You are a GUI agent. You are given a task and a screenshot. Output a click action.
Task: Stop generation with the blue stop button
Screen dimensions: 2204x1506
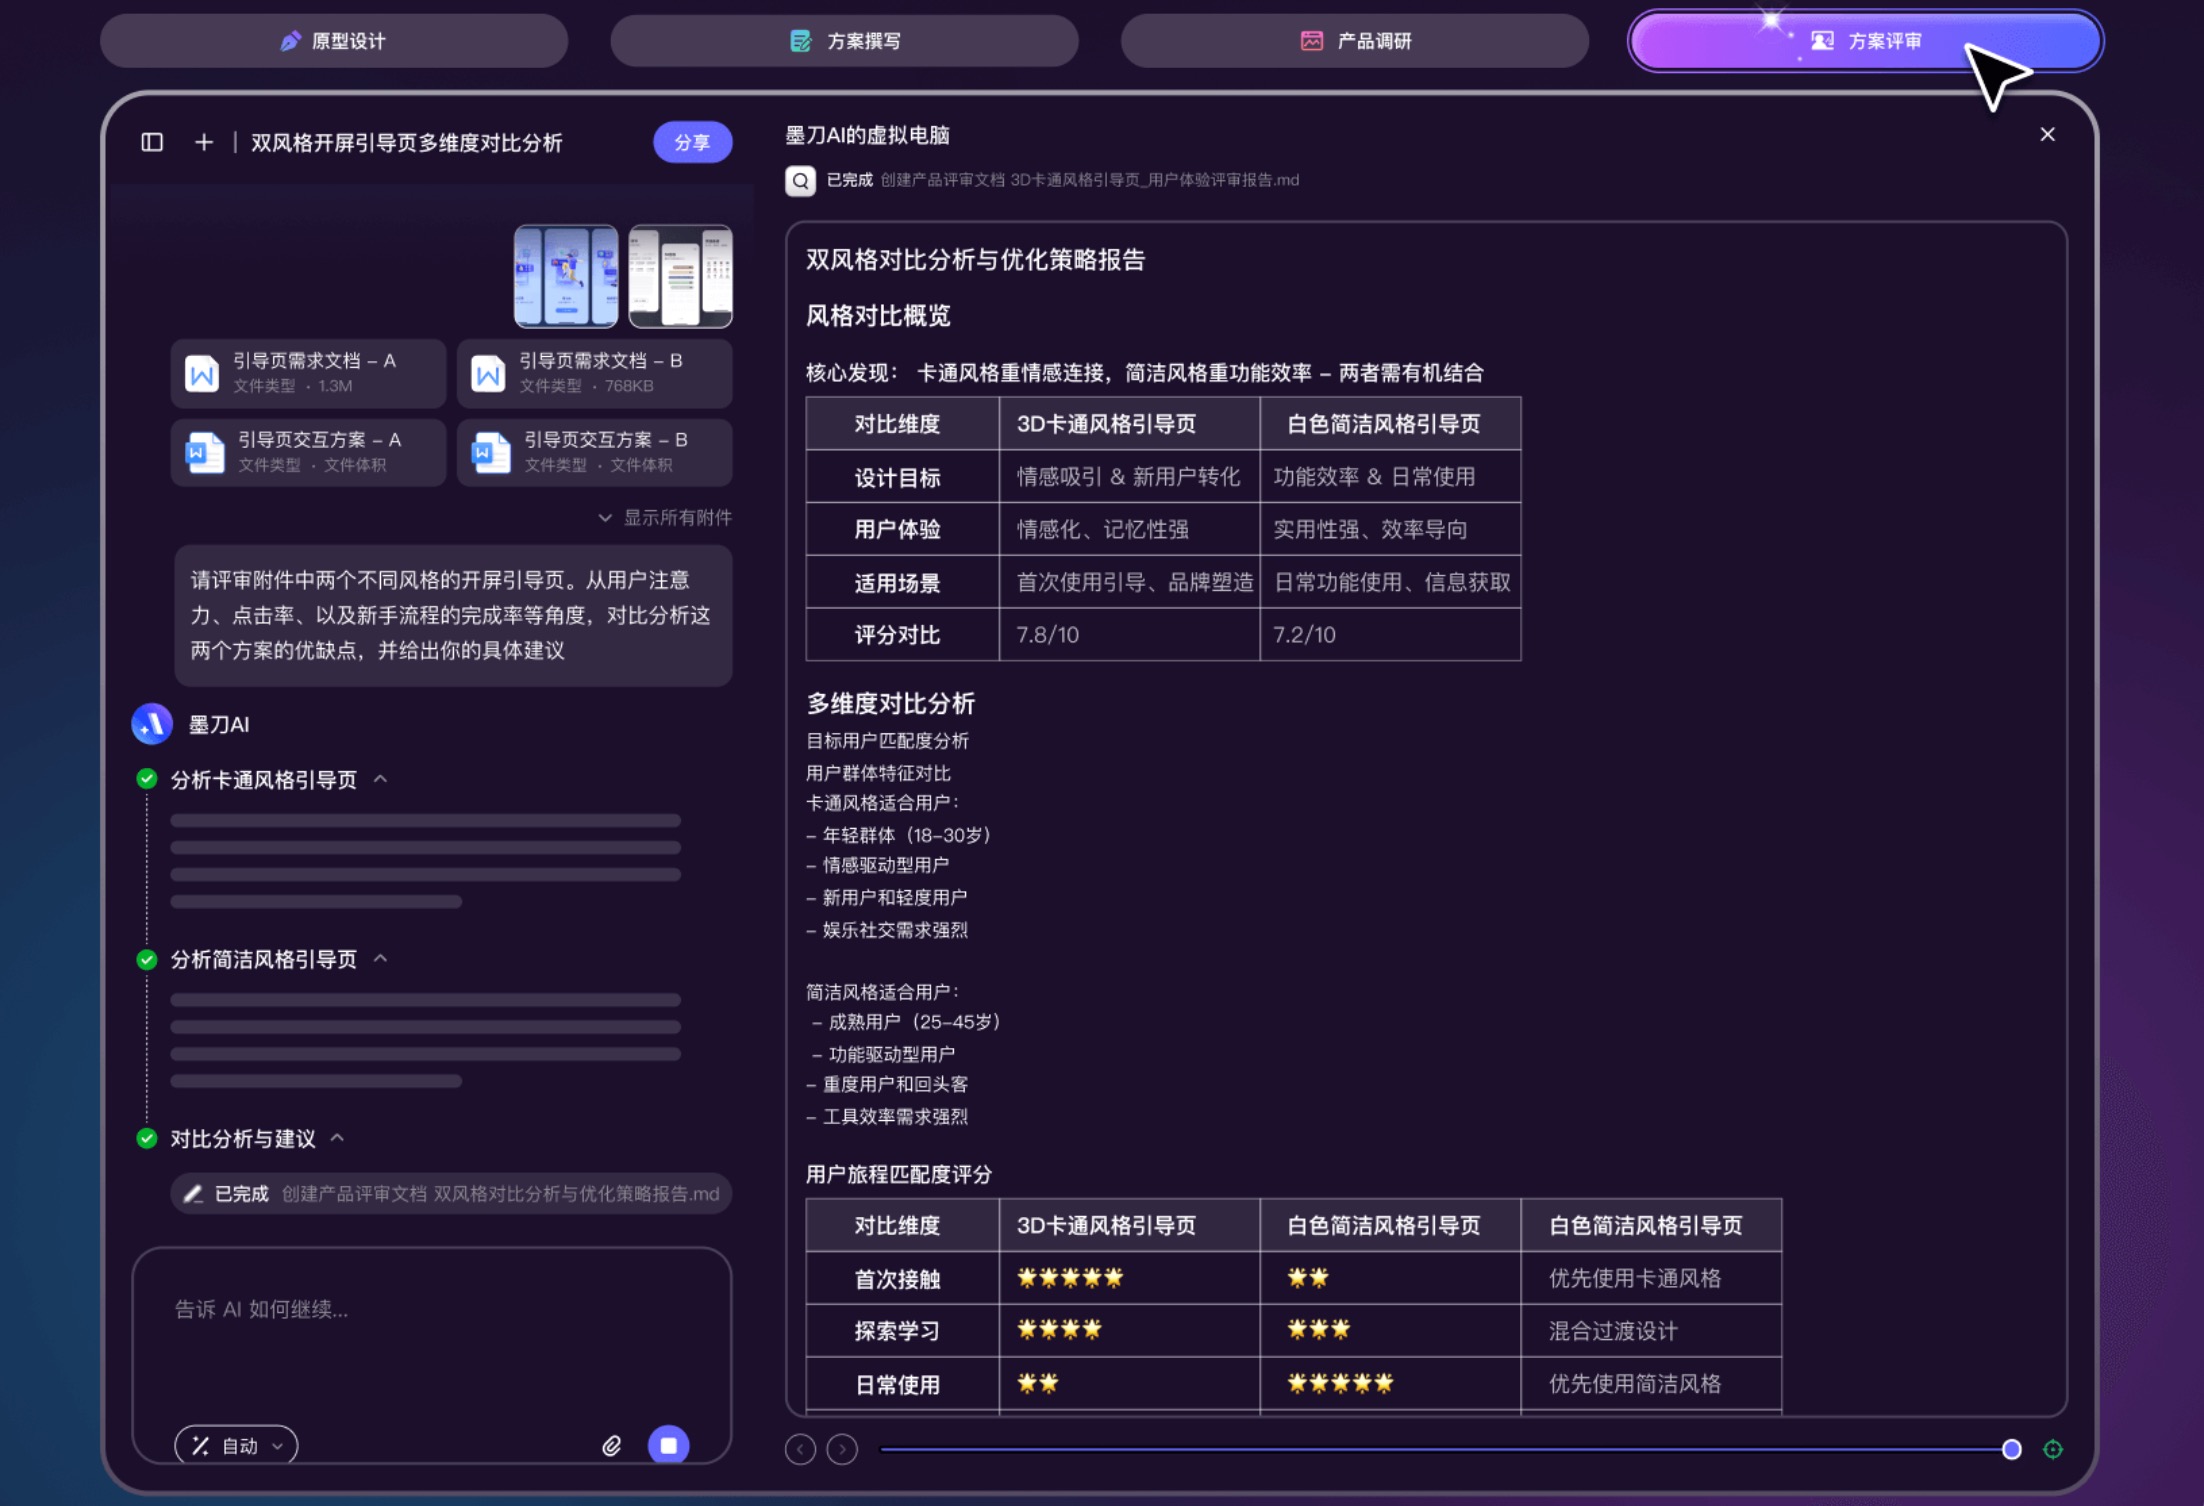tap(668, 1446)
